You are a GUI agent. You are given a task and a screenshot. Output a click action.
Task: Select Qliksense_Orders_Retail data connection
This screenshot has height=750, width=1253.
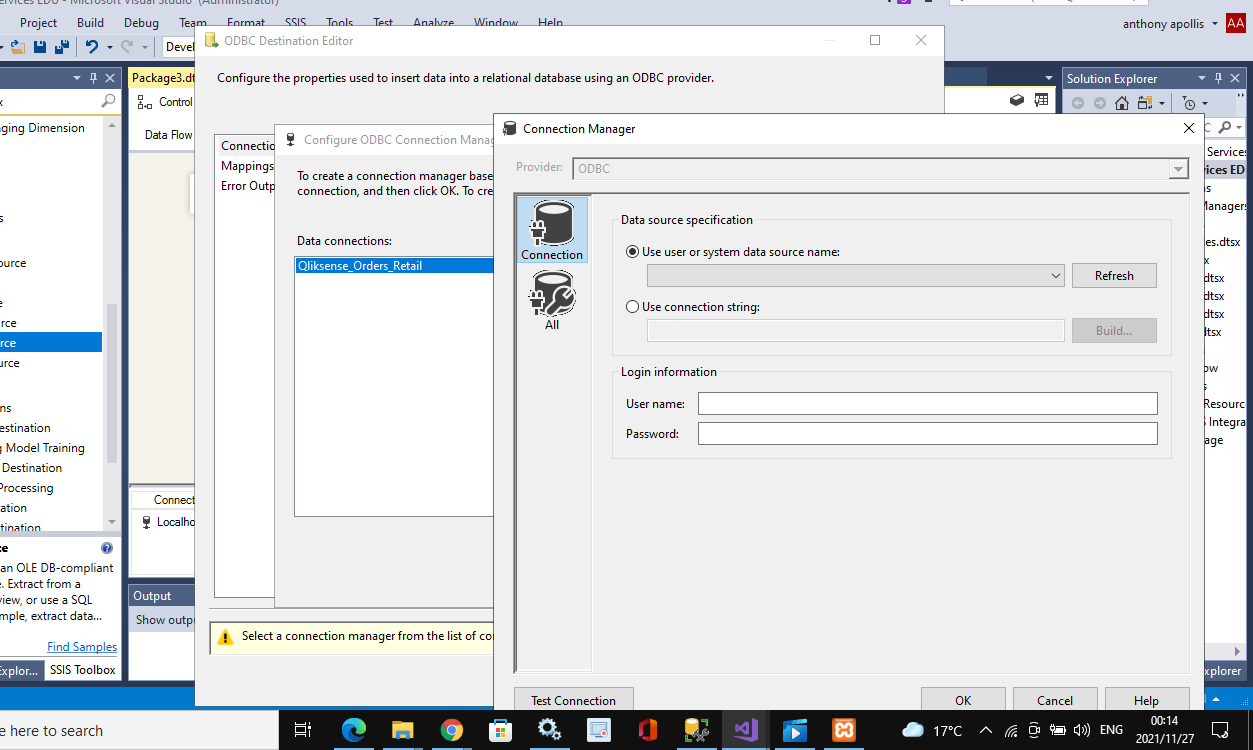pos(394,266)
